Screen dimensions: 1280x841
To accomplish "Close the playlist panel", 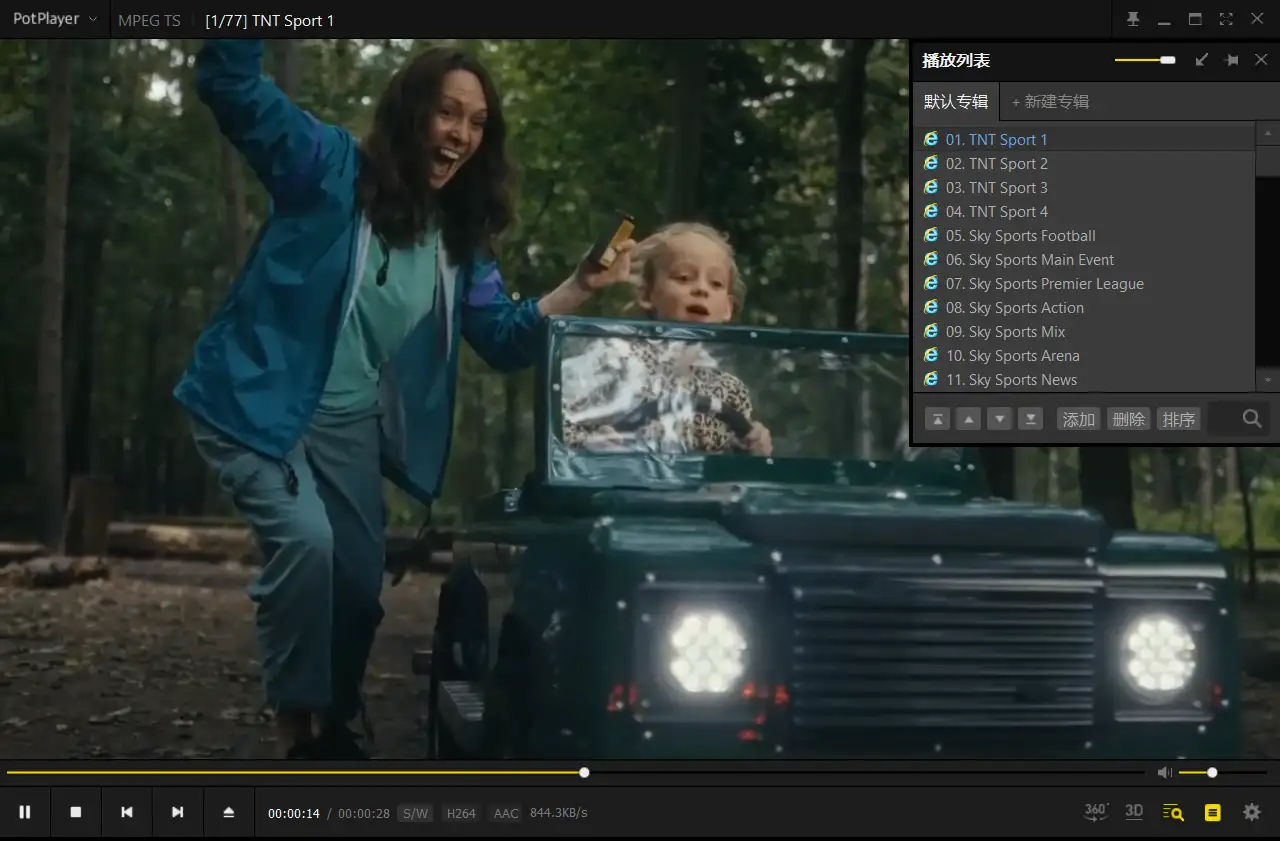I will coord(1261,60).
